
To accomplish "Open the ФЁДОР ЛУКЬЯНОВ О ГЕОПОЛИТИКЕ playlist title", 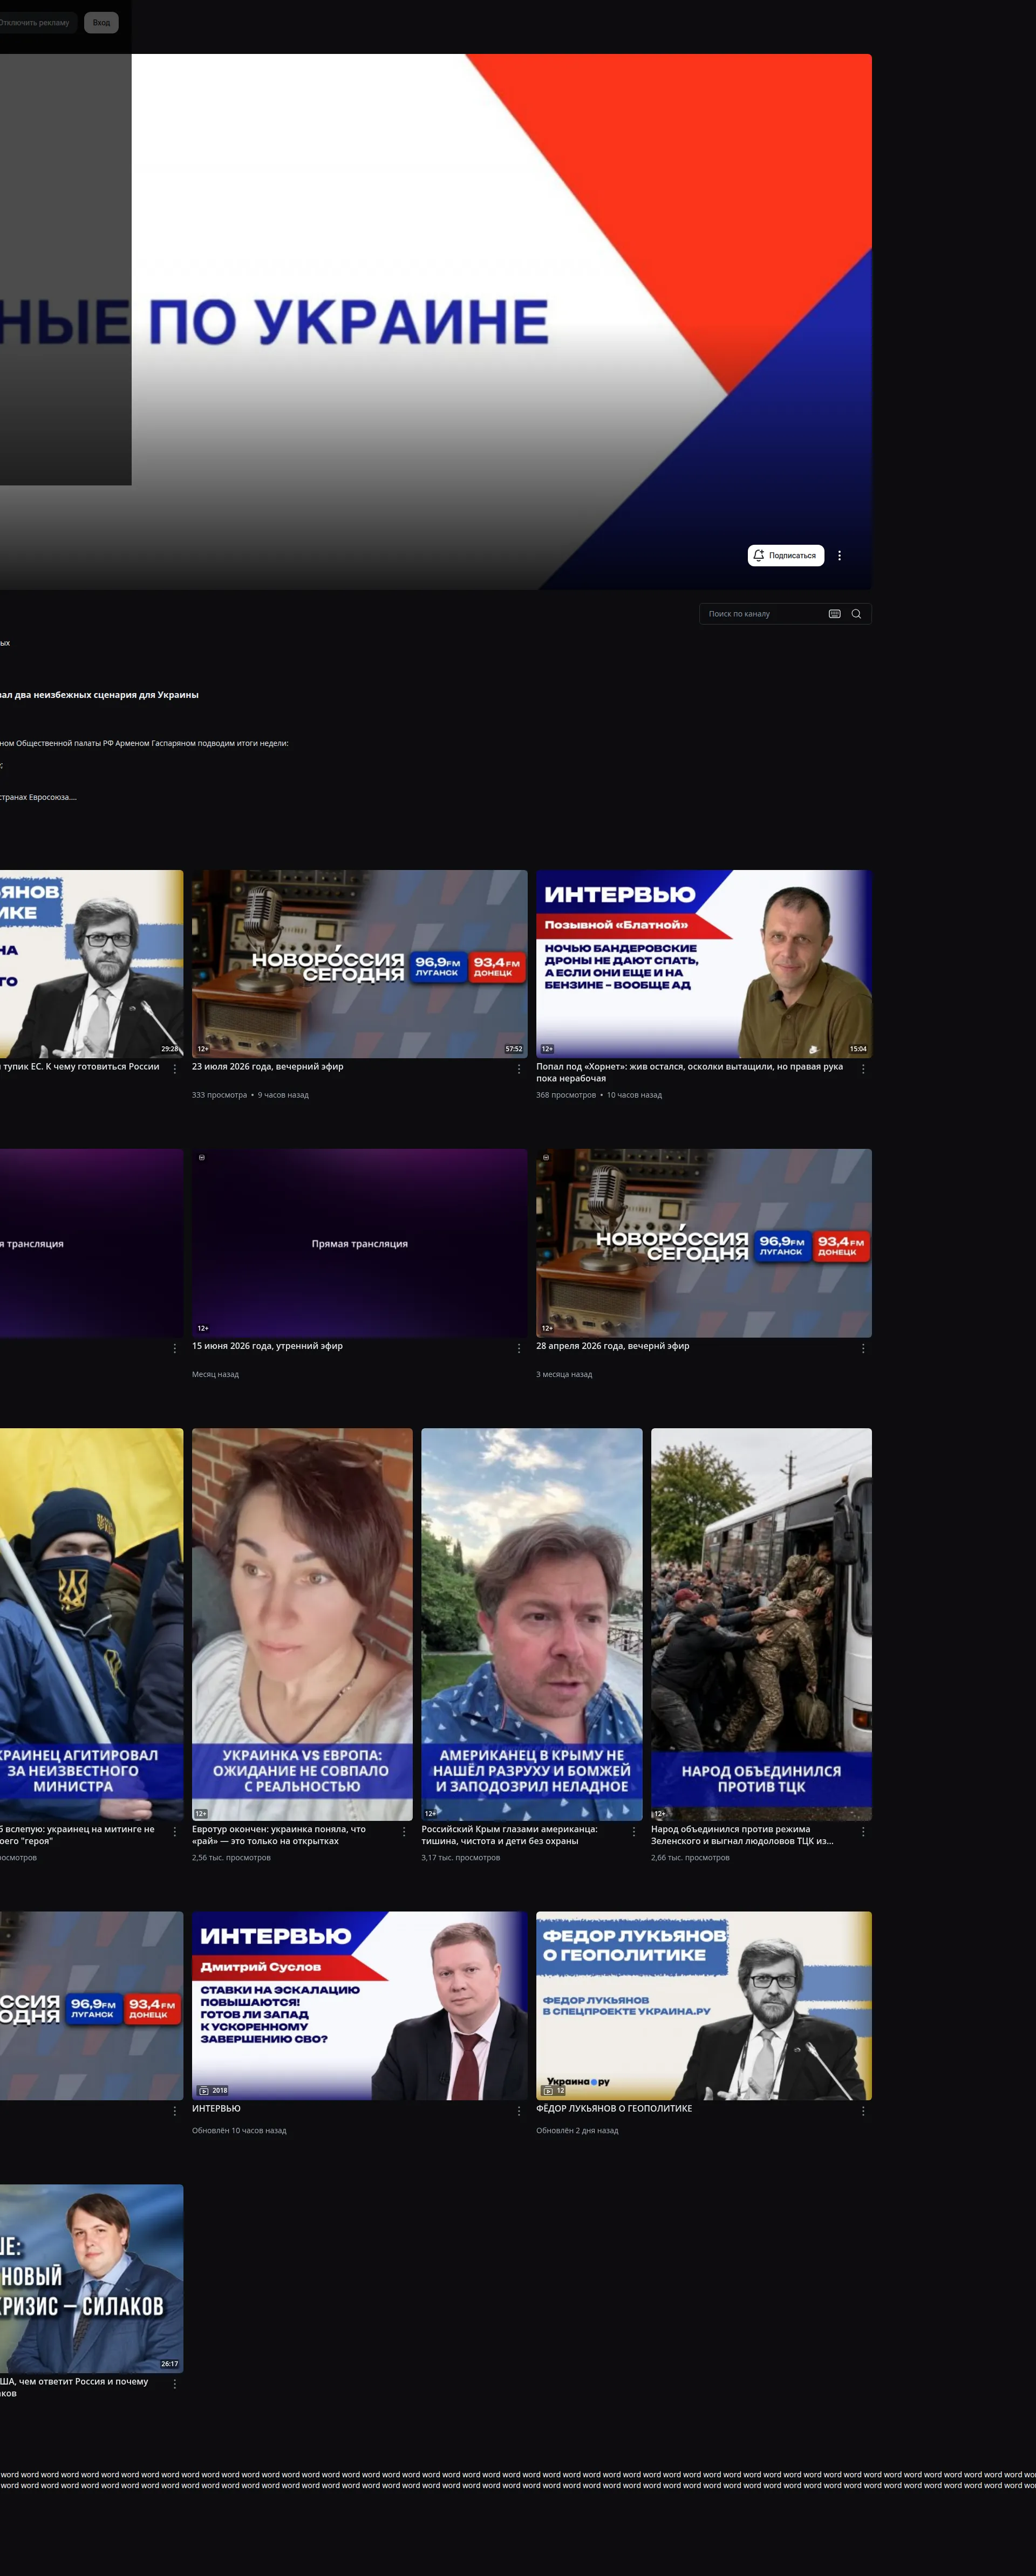I will coord(614,2108).
